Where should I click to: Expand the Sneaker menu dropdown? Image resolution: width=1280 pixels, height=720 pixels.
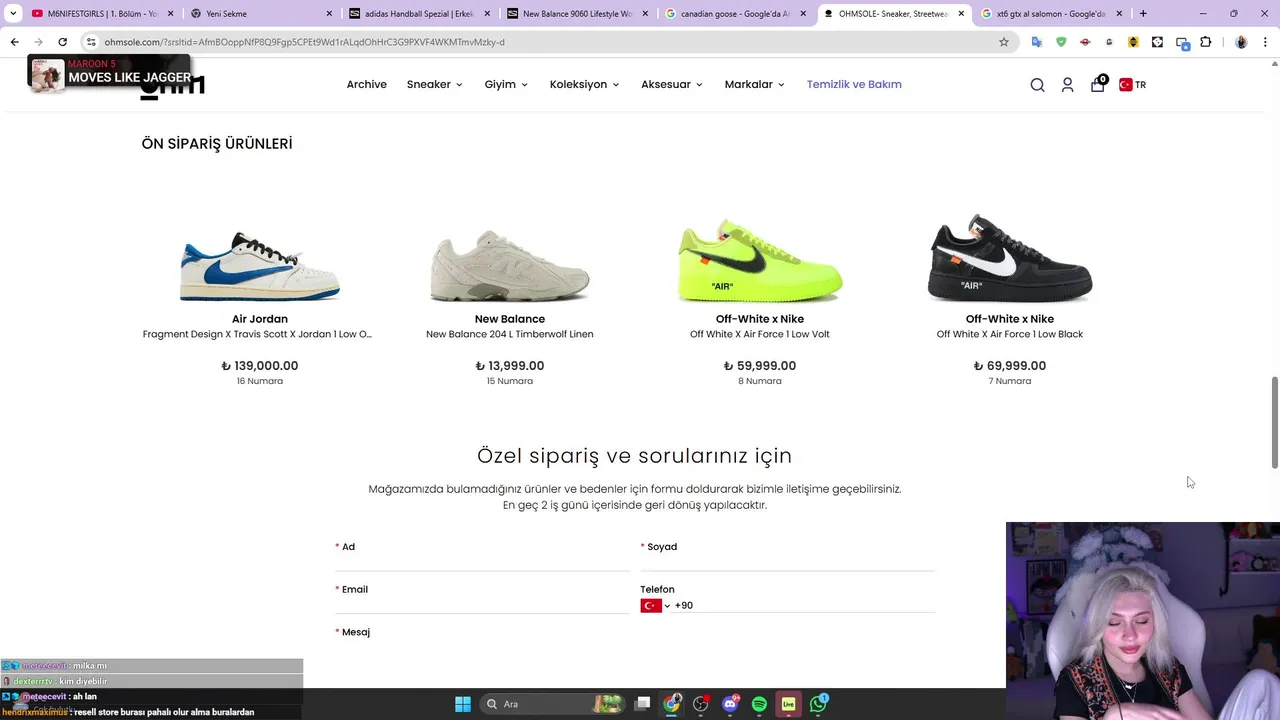(434, 85)
